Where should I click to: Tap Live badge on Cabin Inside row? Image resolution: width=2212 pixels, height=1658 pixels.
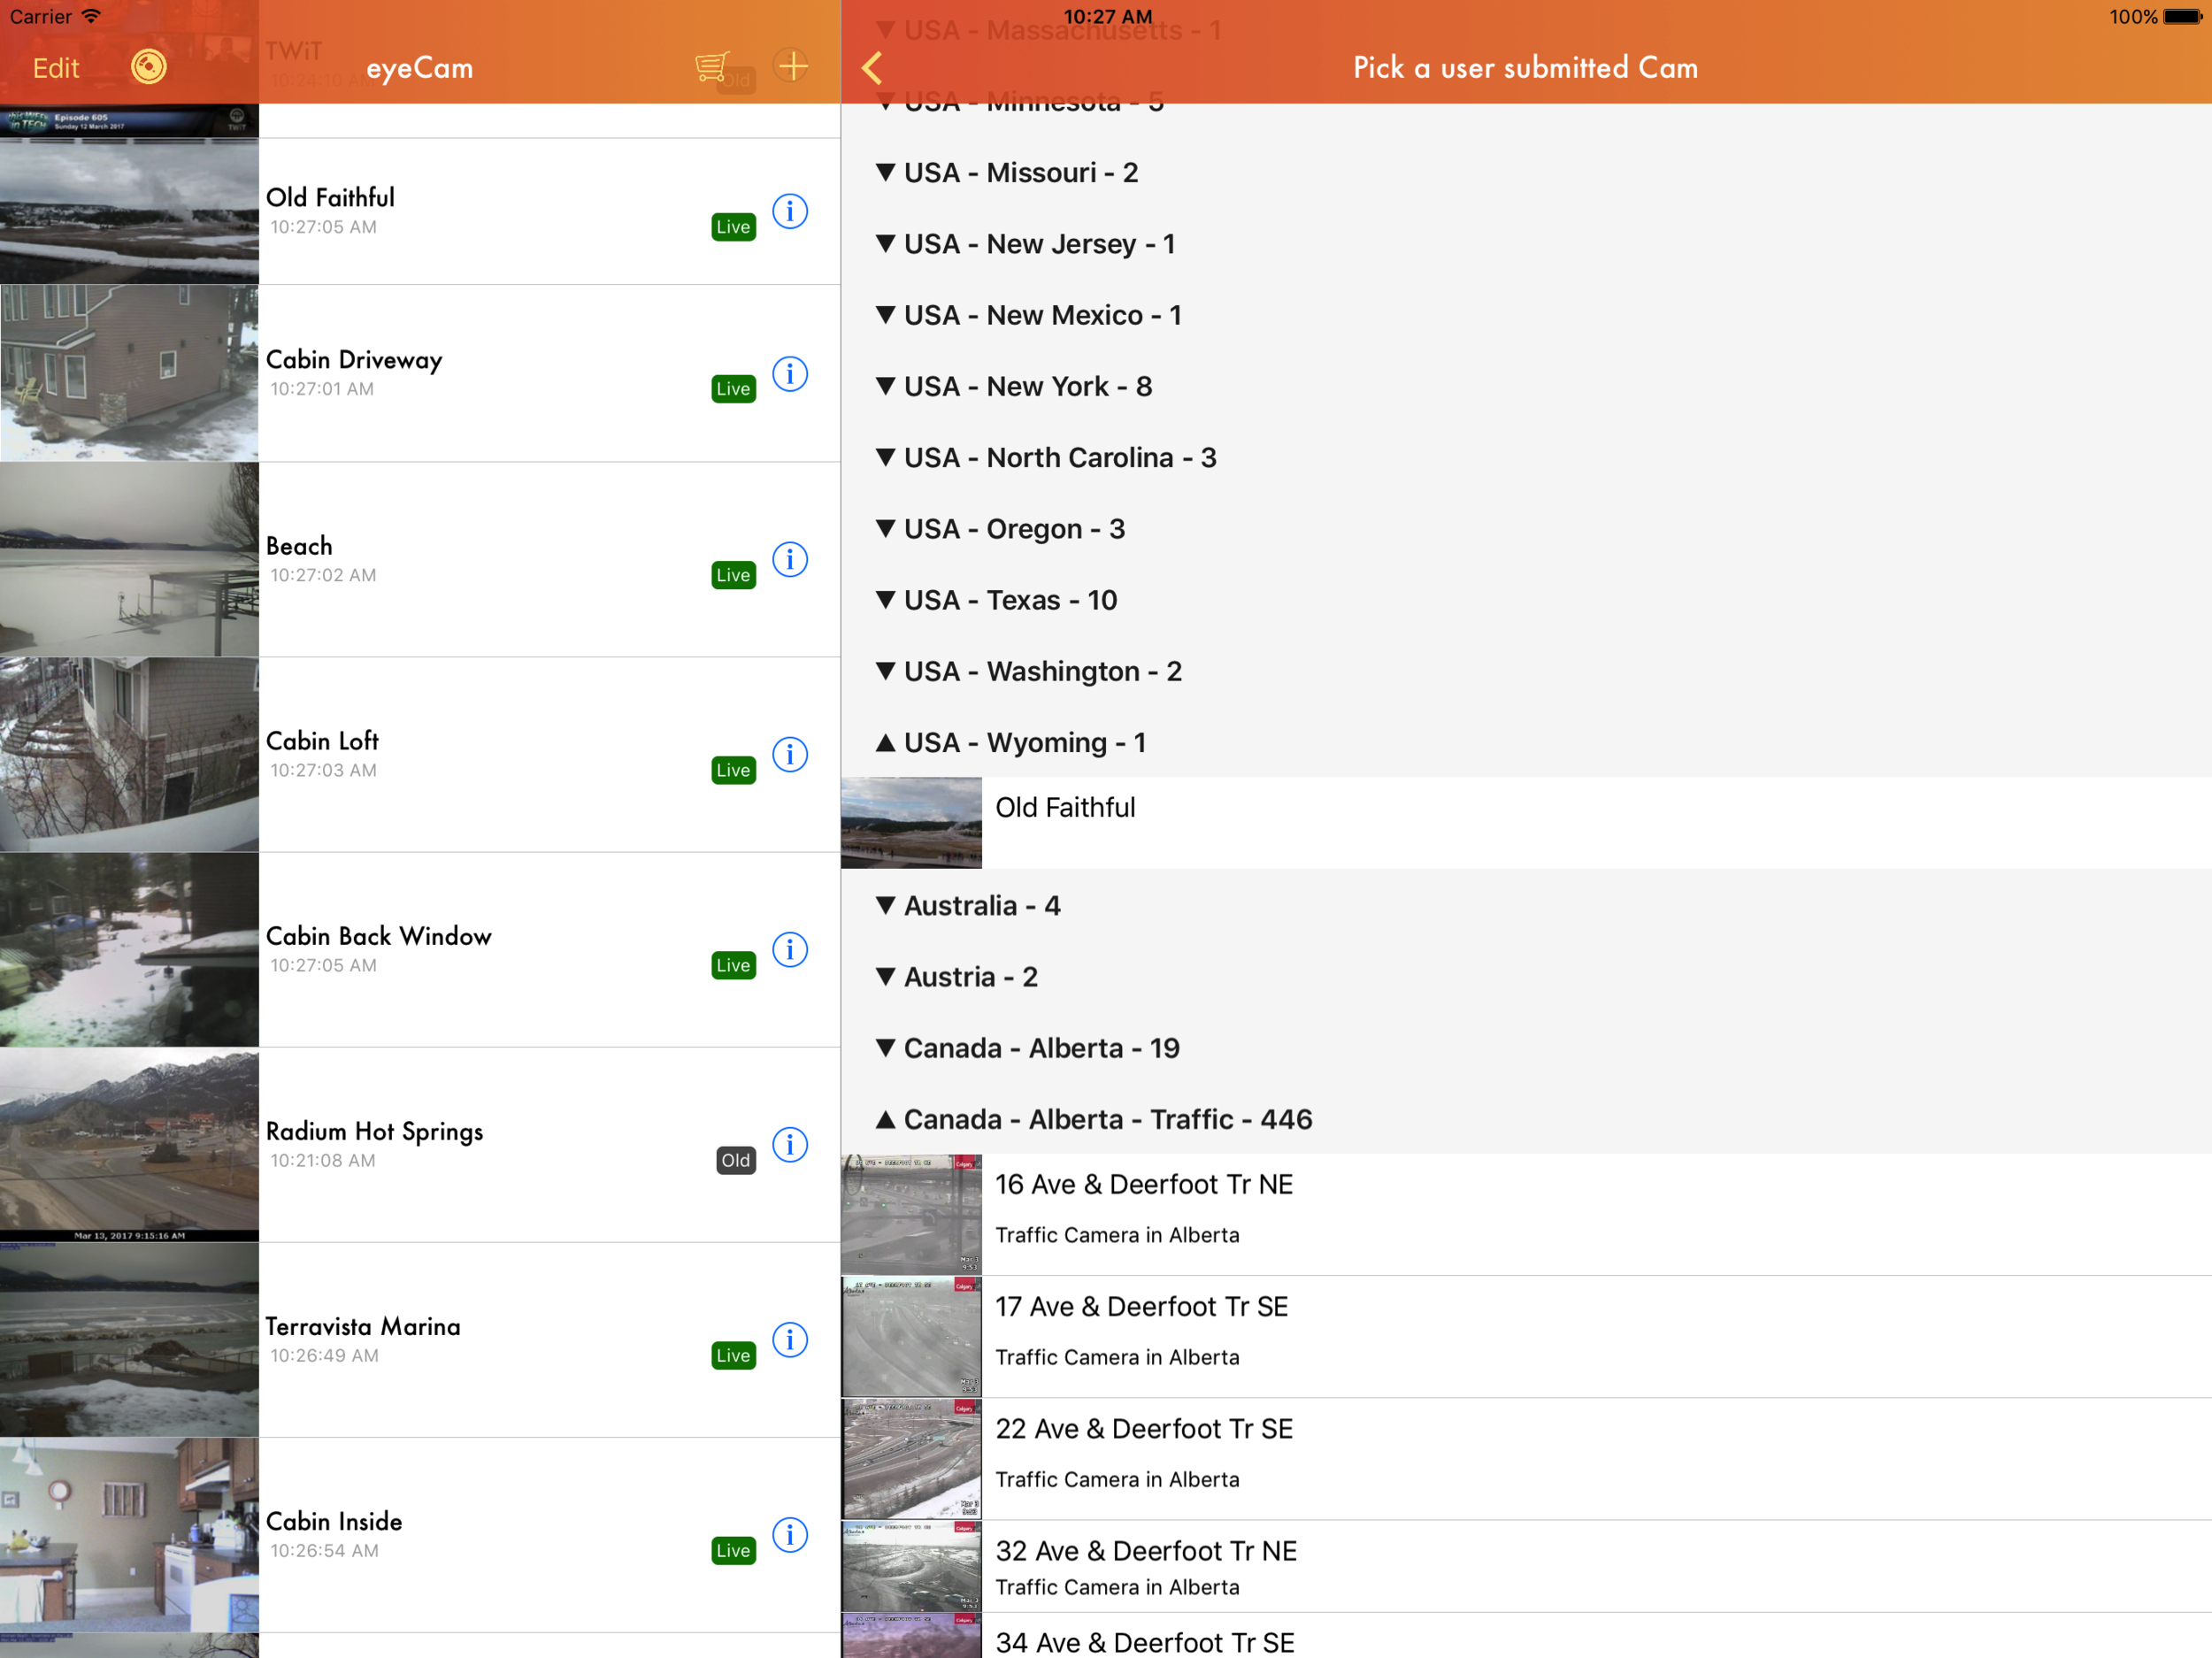pyautogui.click(x=733, y=1550)
